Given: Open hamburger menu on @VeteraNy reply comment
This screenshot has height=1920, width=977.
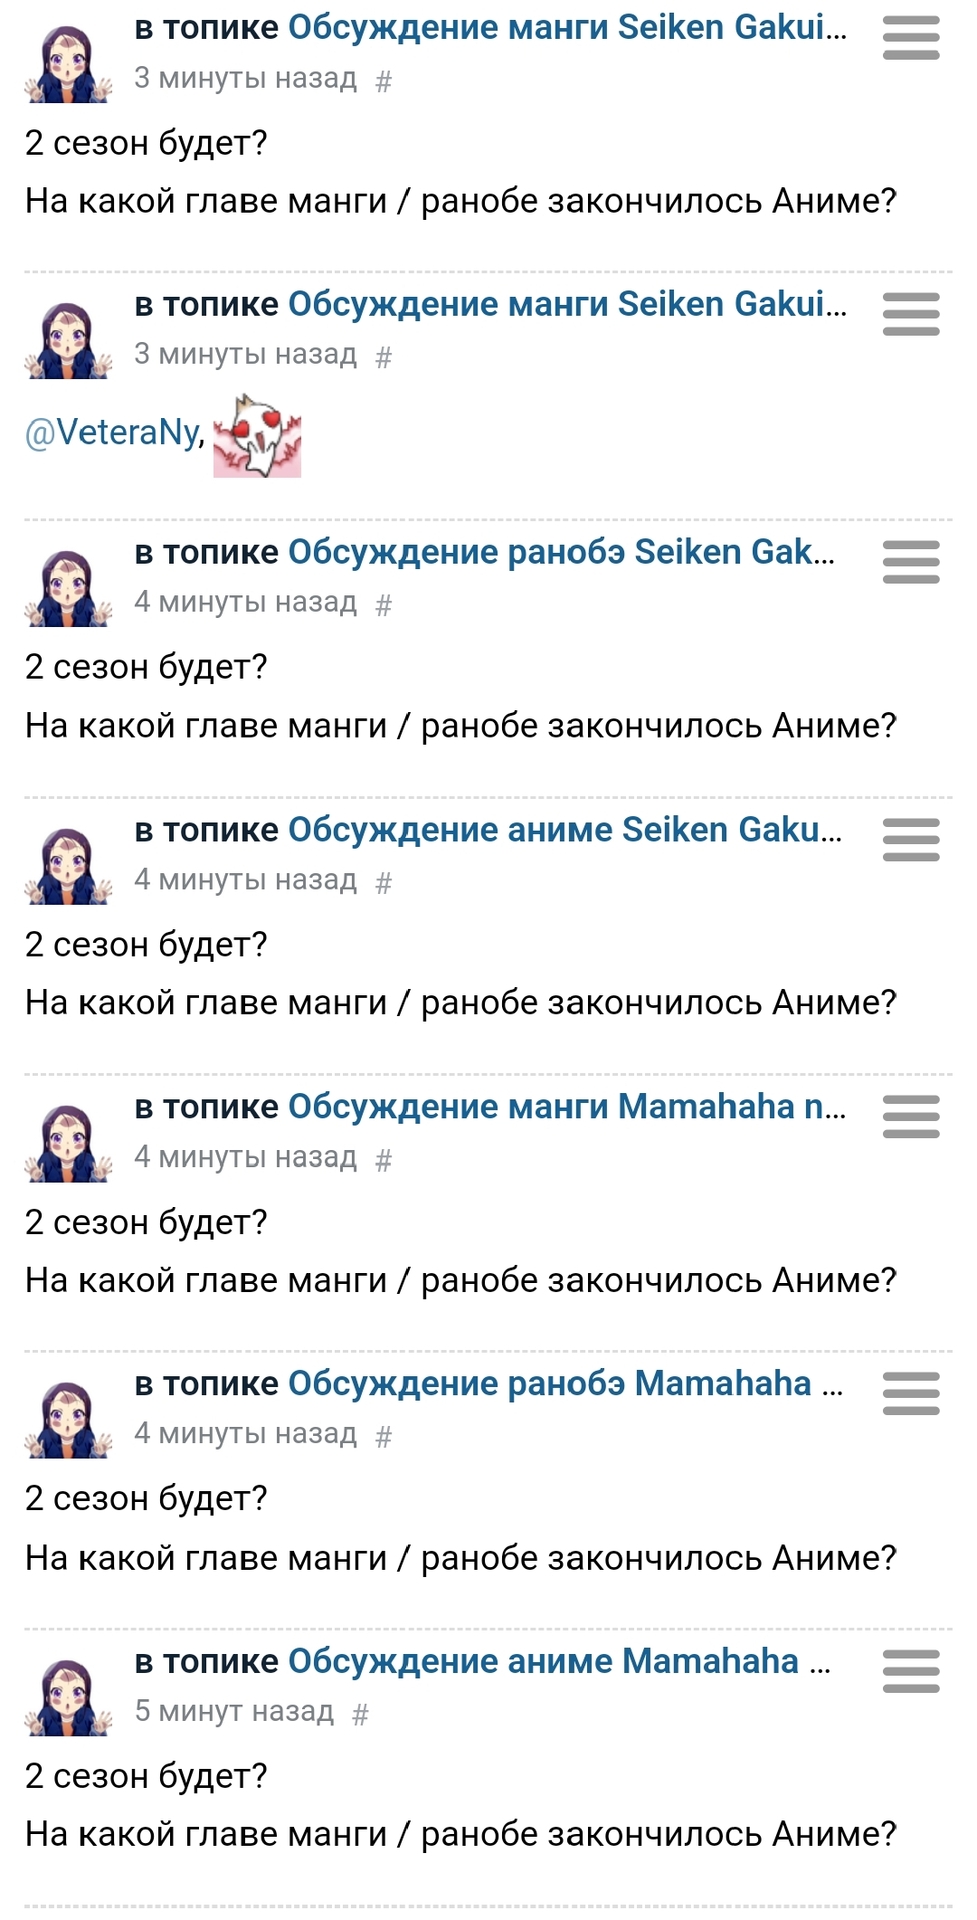Looking at the screenshot, I should [x=910, y=314].
